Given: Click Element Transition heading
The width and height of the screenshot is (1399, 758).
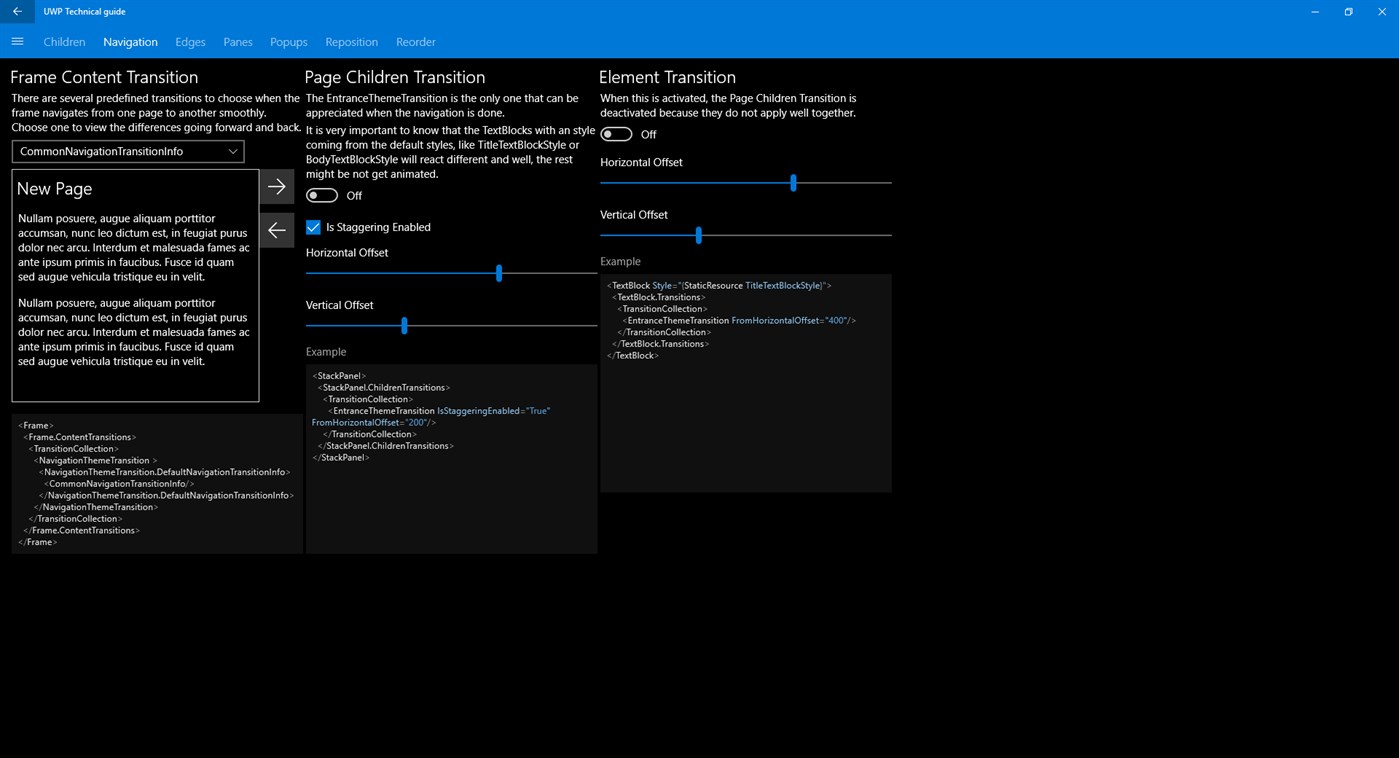Looking at the screenshot, I should tap(667, 77).
